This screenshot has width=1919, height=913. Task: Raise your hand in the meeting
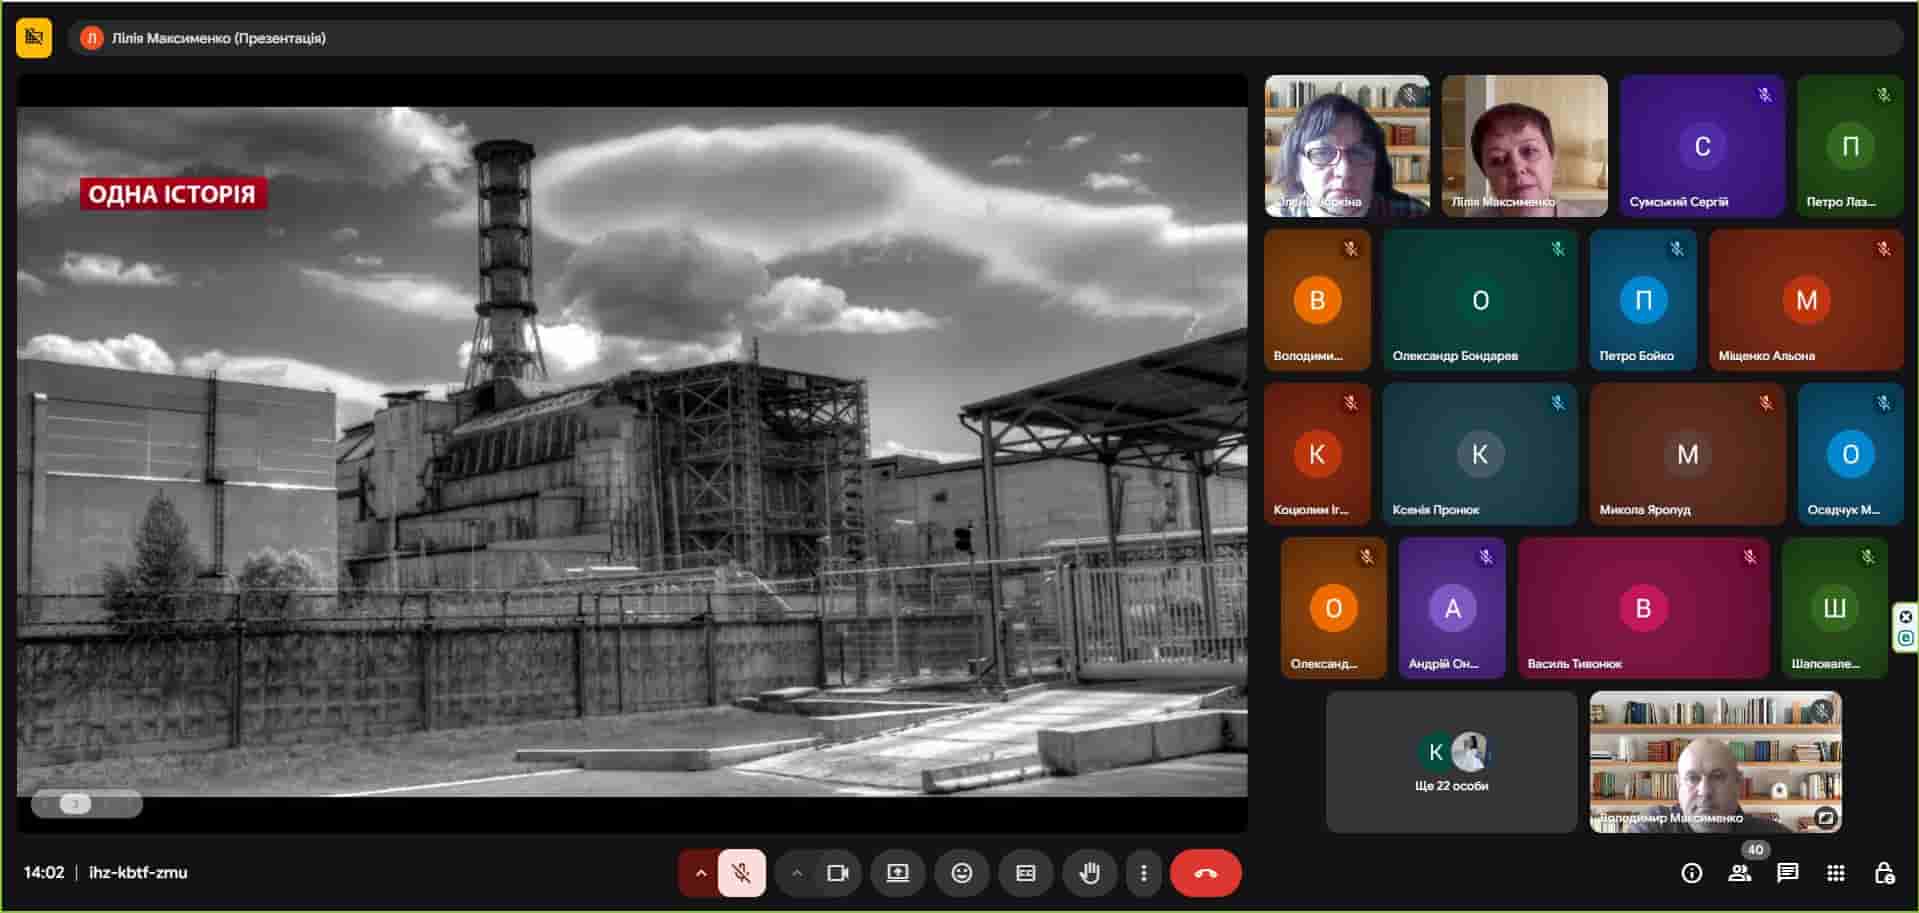point(1089,873)
